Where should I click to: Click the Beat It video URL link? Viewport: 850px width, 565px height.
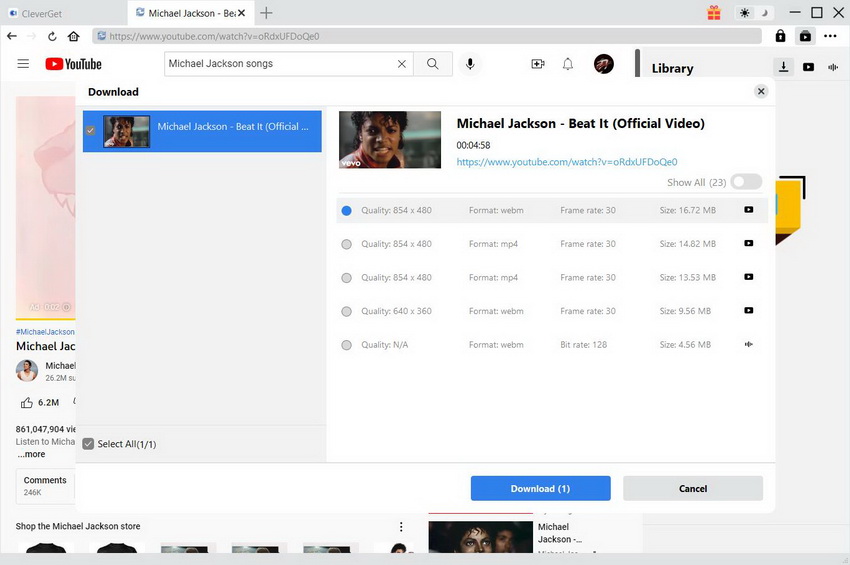pyautogui.click(x=566, y=162)
